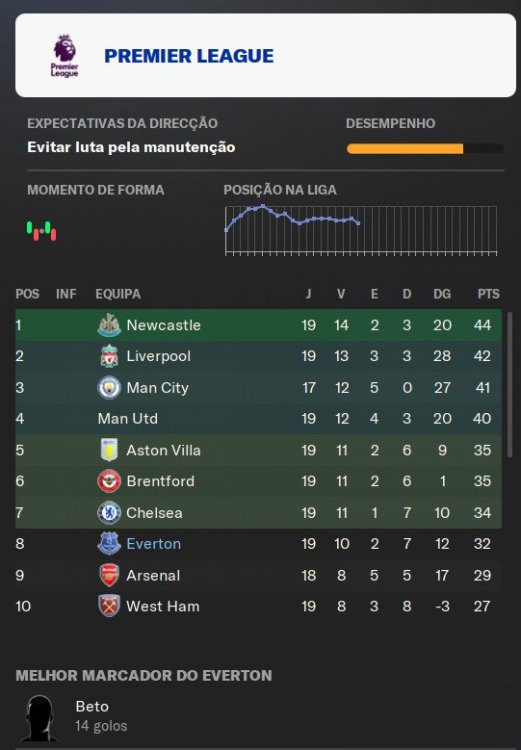Click the Man City club crest
521x750 pixels.
pos(109,387)
